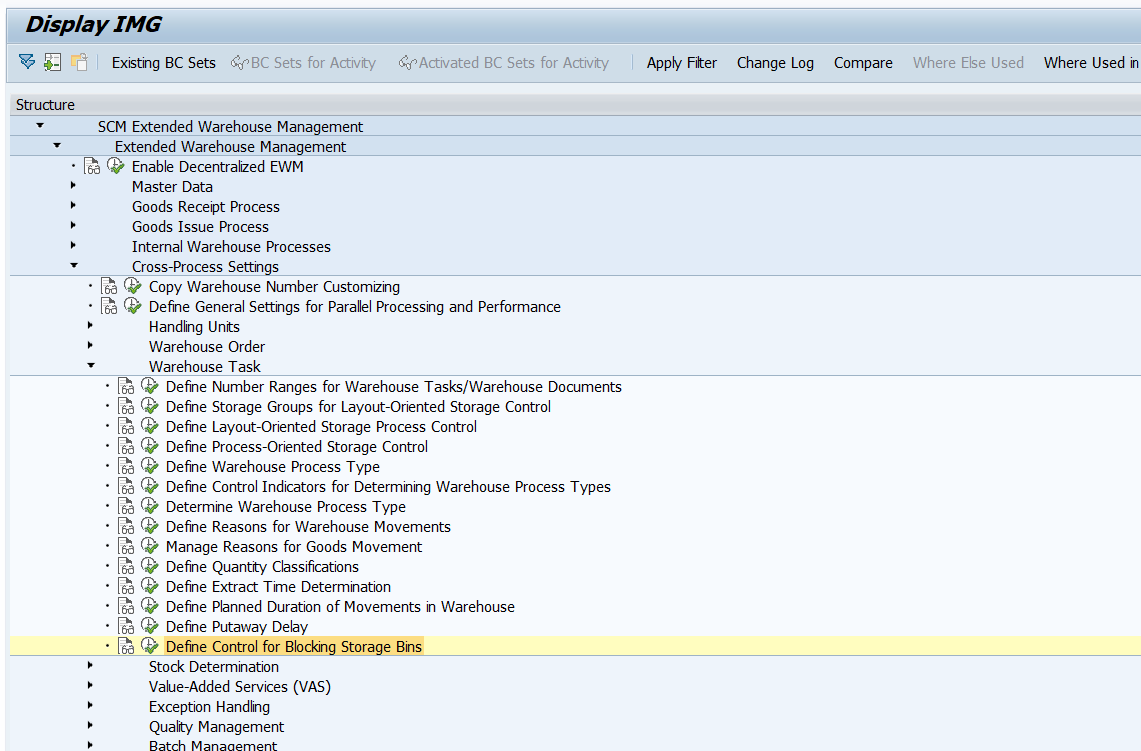
Task: Expand the Stock Determination node
Action: [90, 666]
